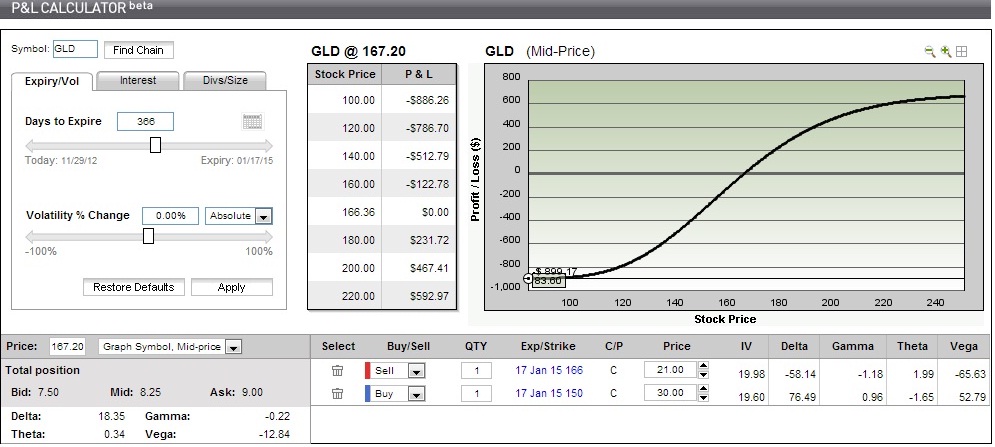Switch to the Interest tab

pyautogui.click(x=138, y=81)
